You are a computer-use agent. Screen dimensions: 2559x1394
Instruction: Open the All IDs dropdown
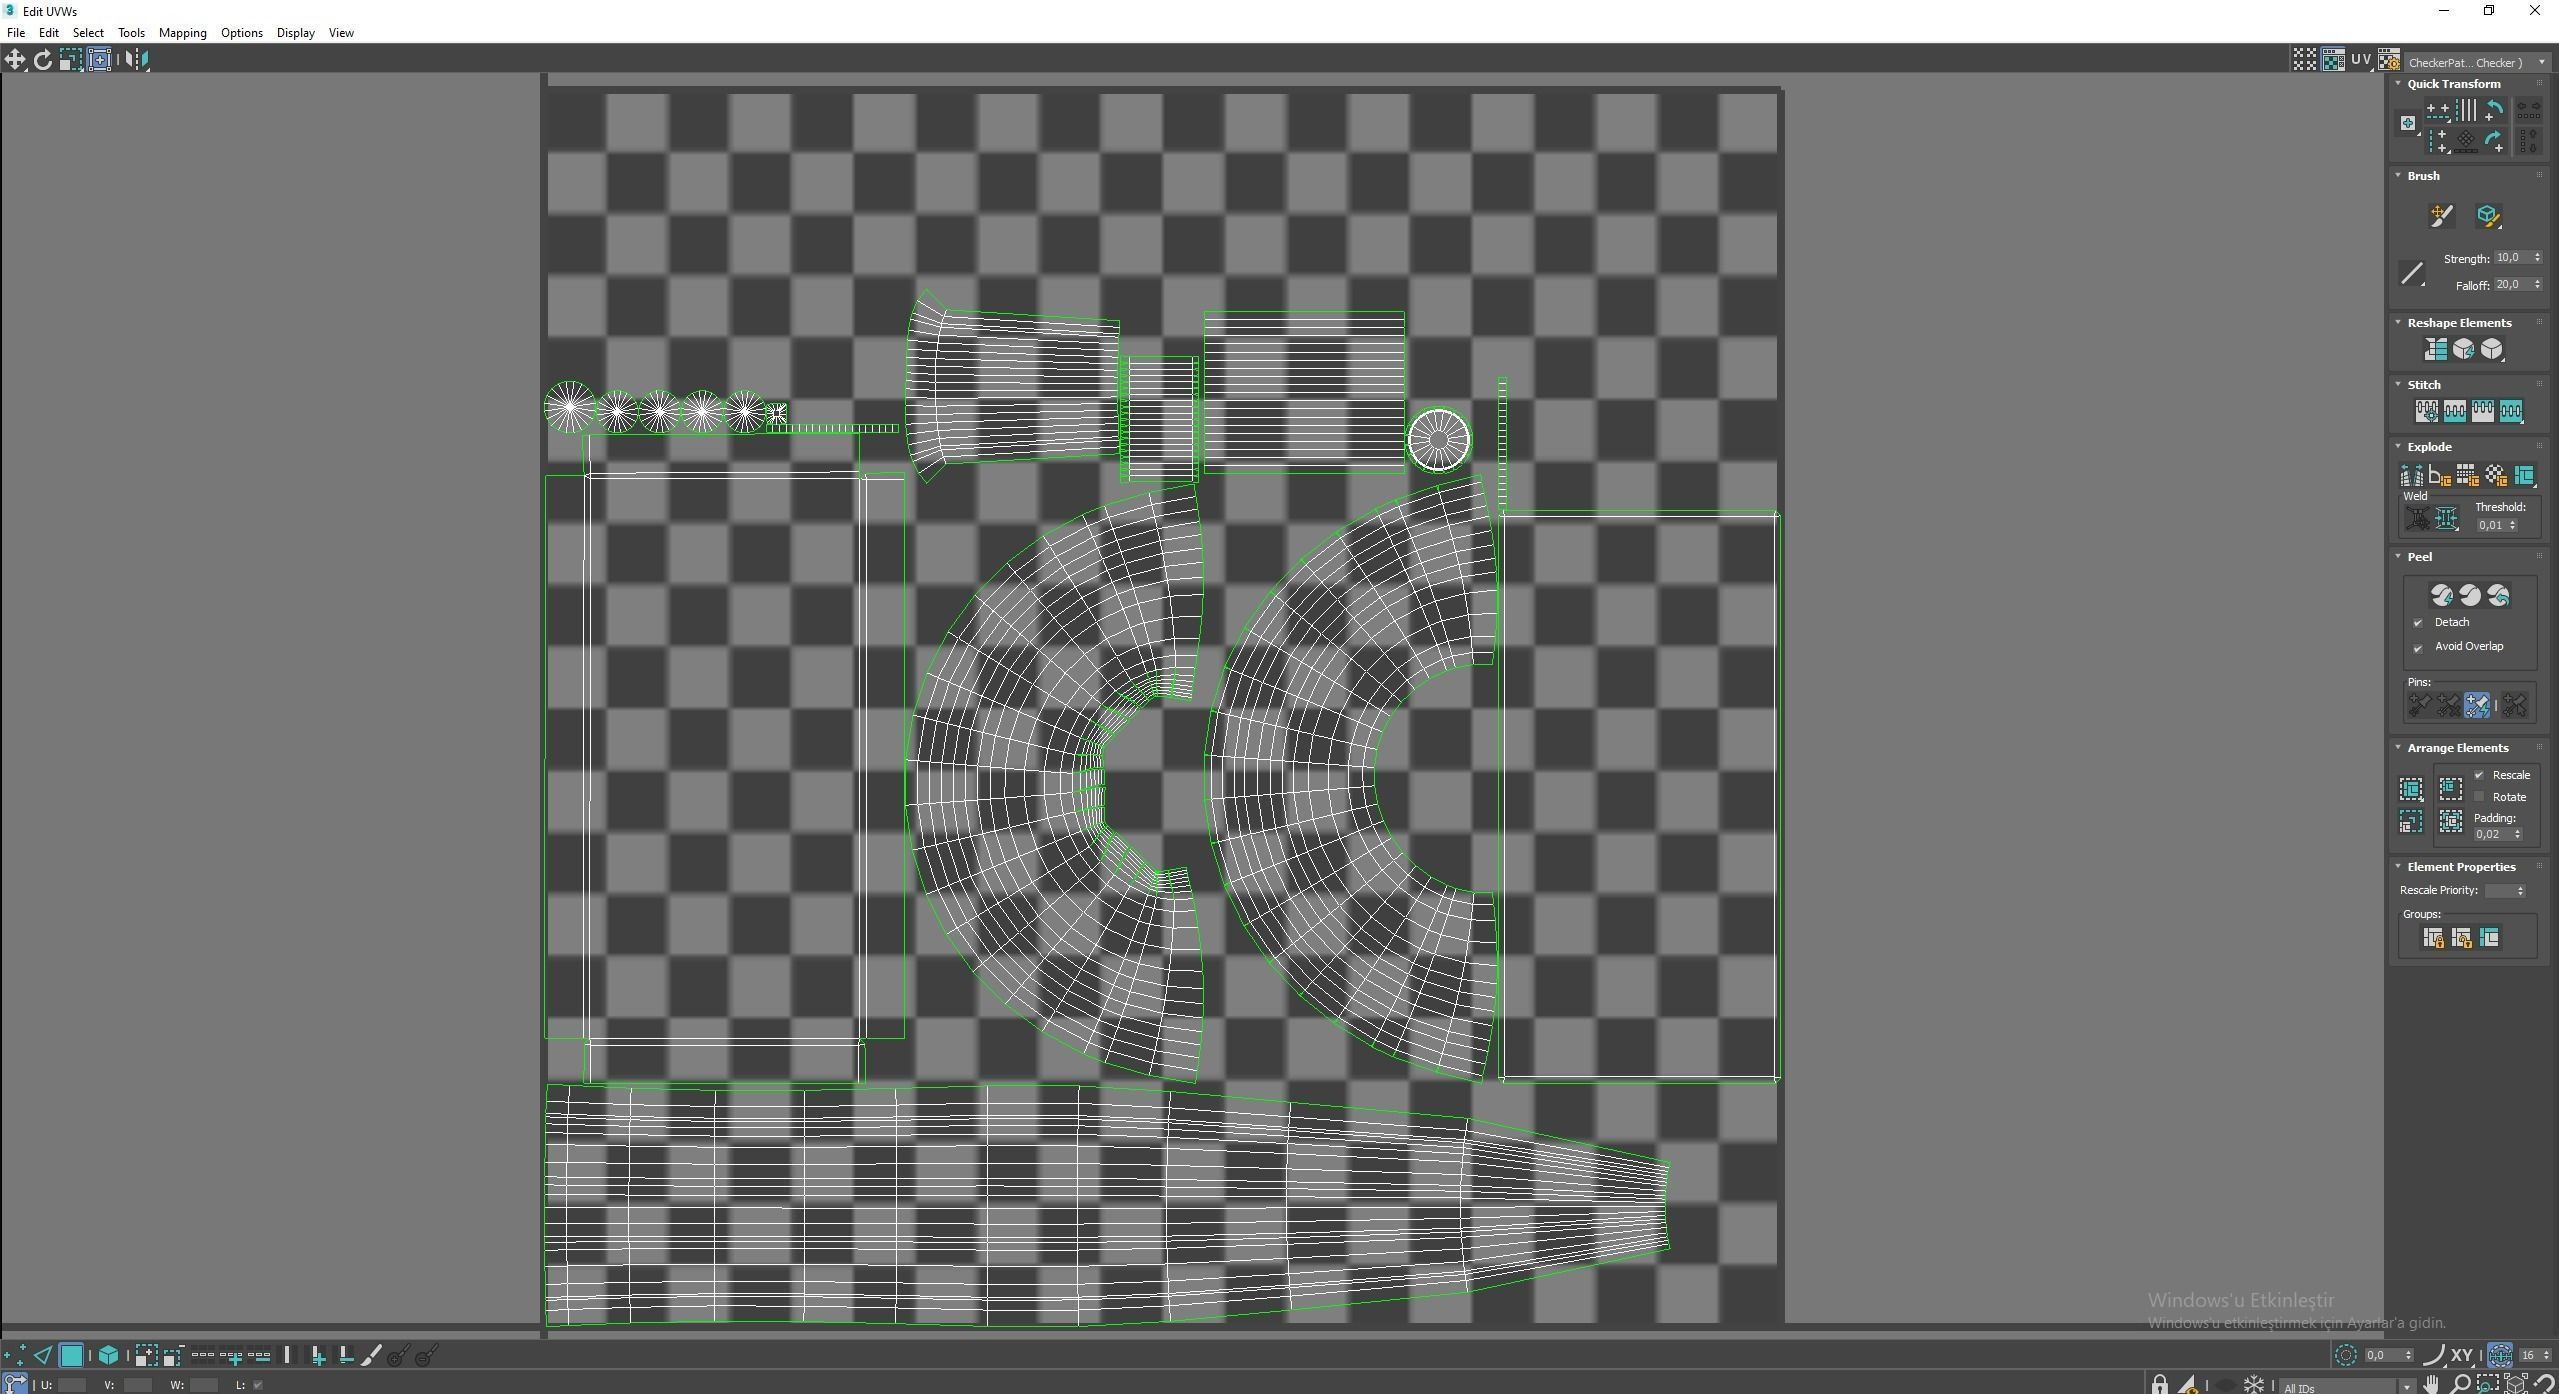[2346, 1386]
